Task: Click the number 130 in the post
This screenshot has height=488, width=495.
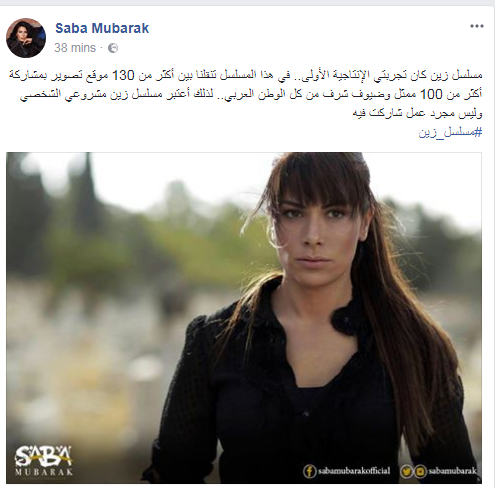Action: (x=123, y=75)
